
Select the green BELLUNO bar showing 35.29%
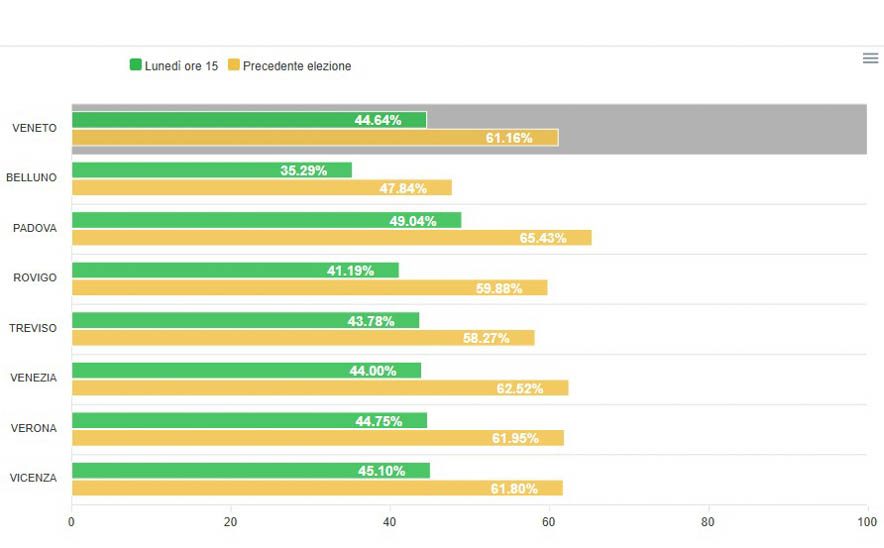[211, 170]
